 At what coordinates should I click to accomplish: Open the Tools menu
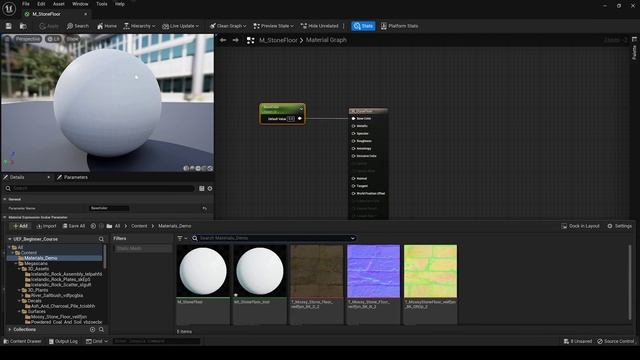pos(102,4)
